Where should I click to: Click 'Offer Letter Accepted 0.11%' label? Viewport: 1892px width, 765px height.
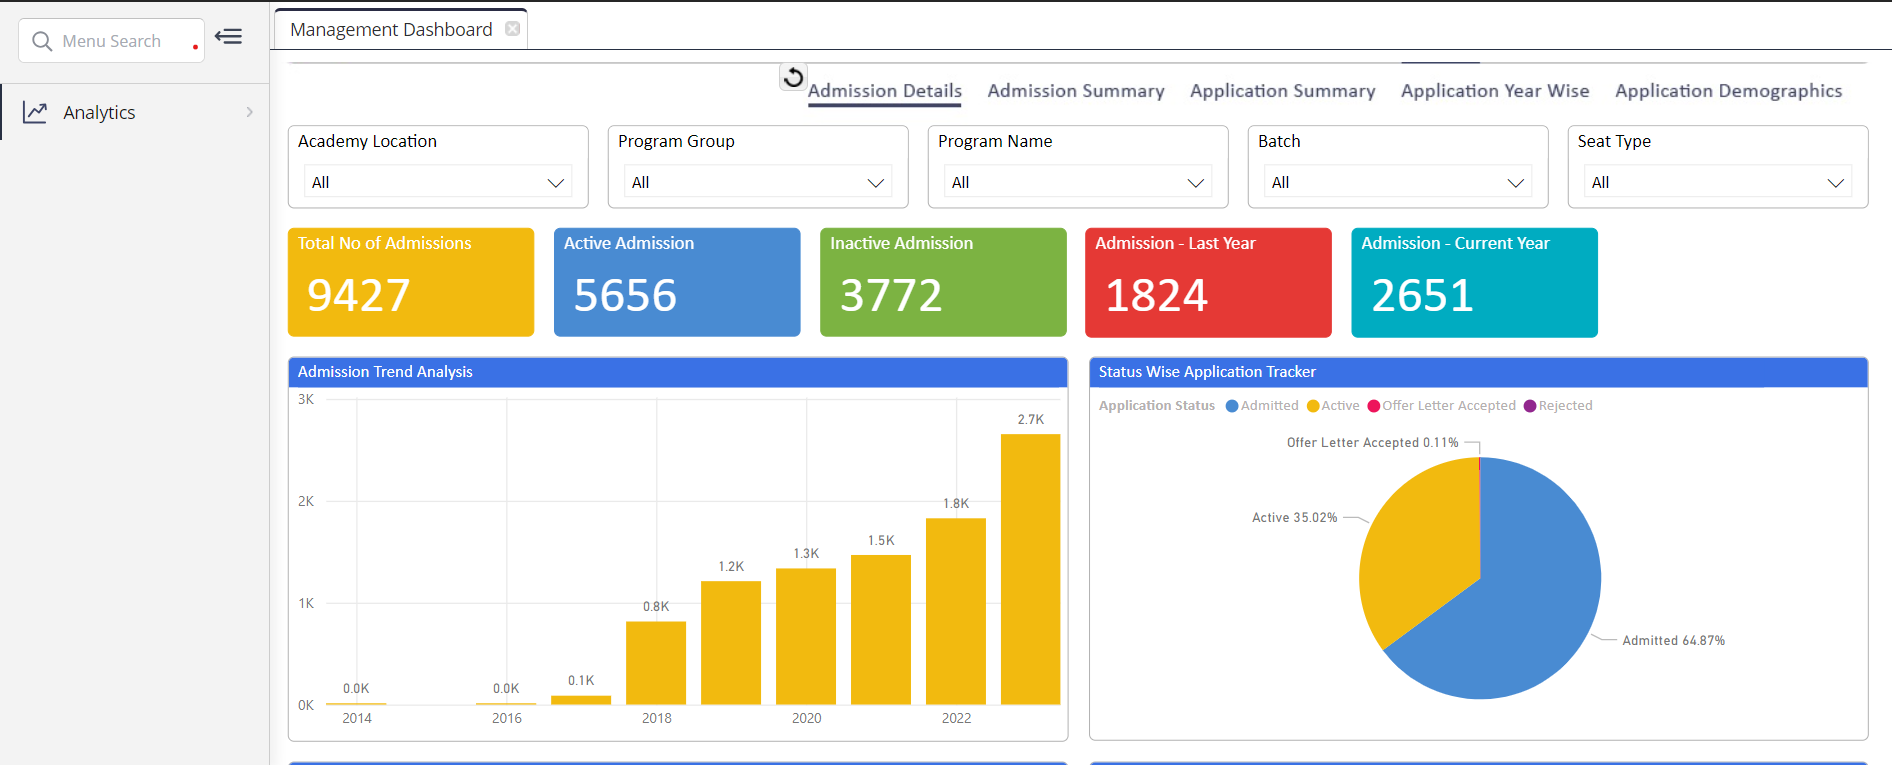(x=1372, y=443)
